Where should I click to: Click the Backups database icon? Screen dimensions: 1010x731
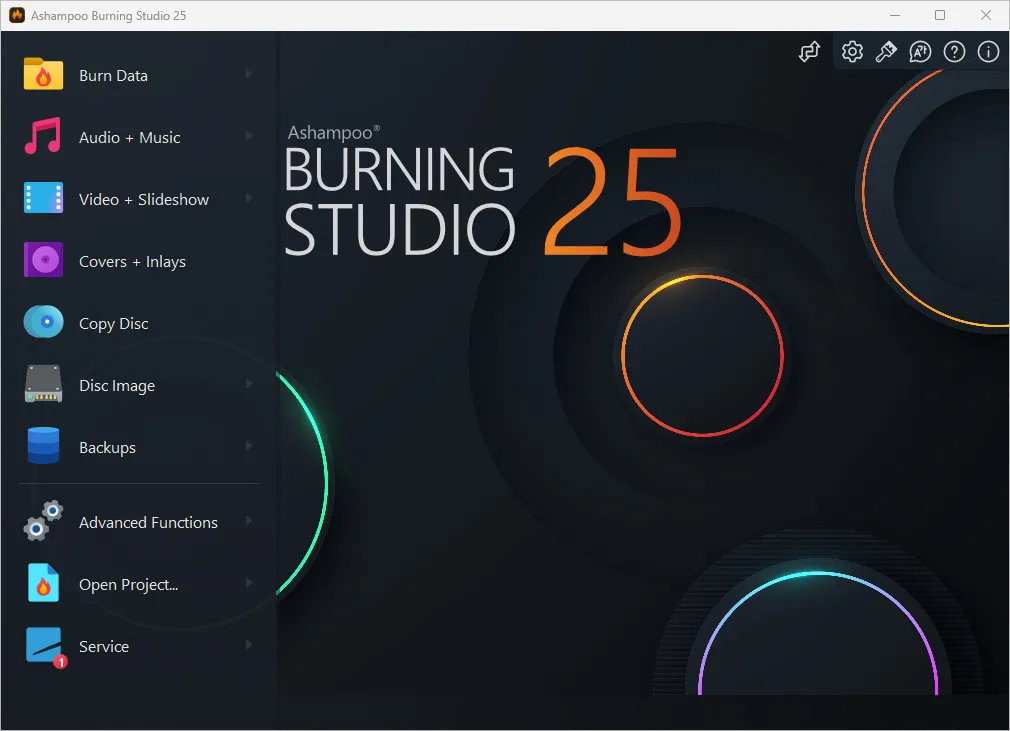(43, 446)
